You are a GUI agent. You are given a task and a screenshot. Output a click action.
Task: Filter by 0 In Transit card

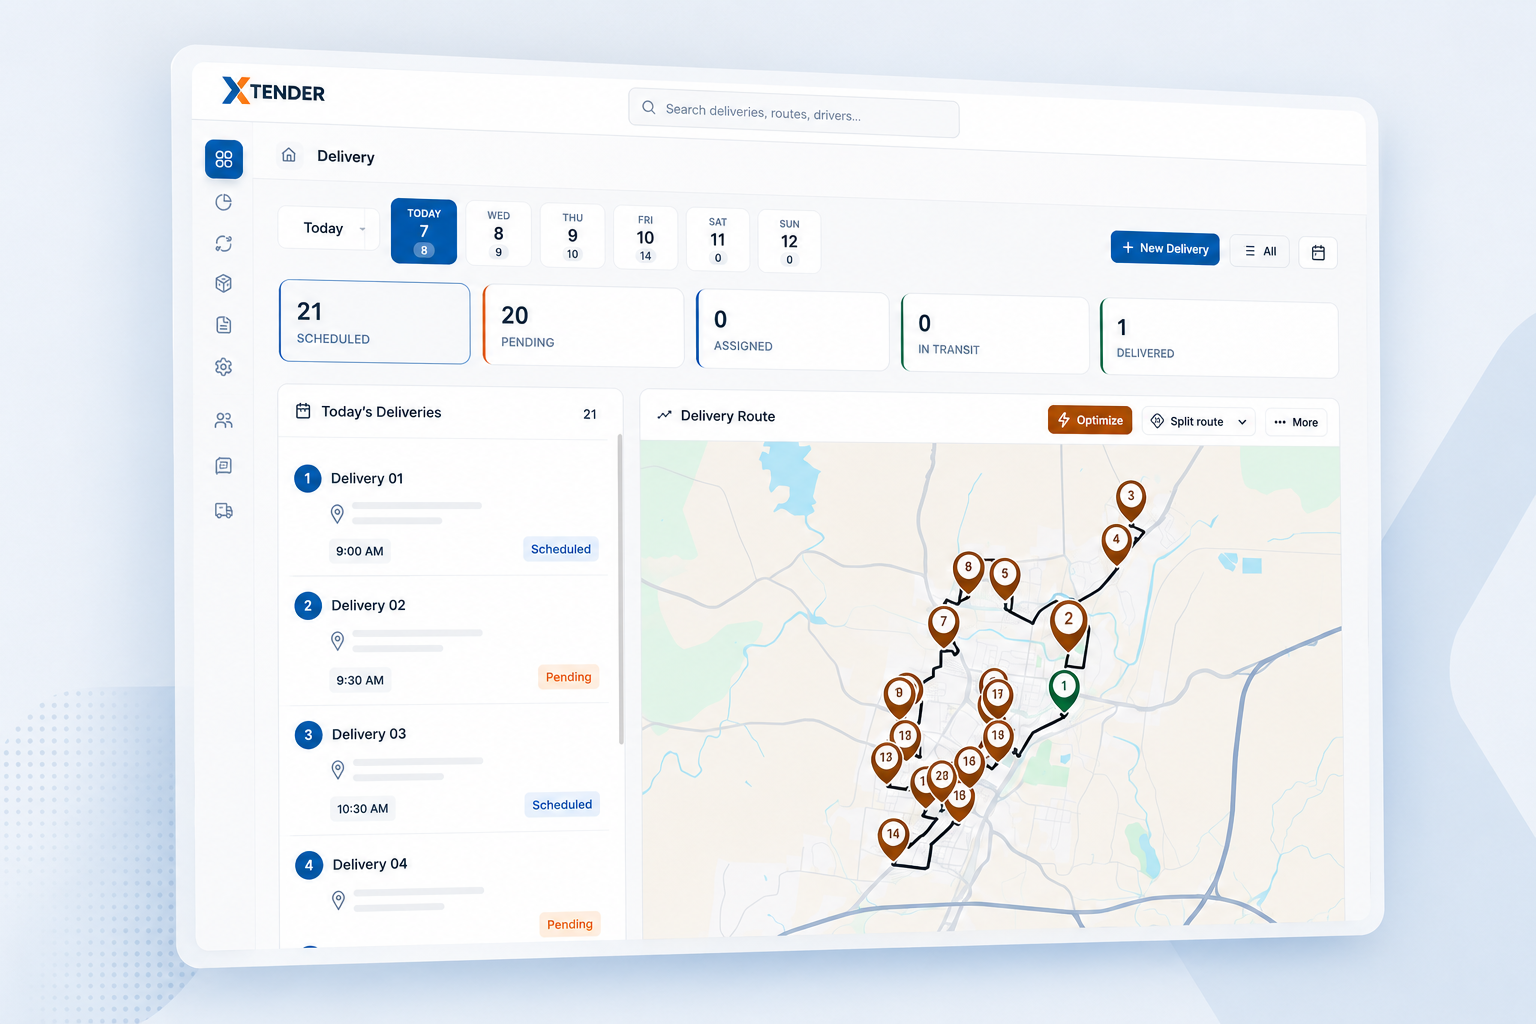coord(995,334)
